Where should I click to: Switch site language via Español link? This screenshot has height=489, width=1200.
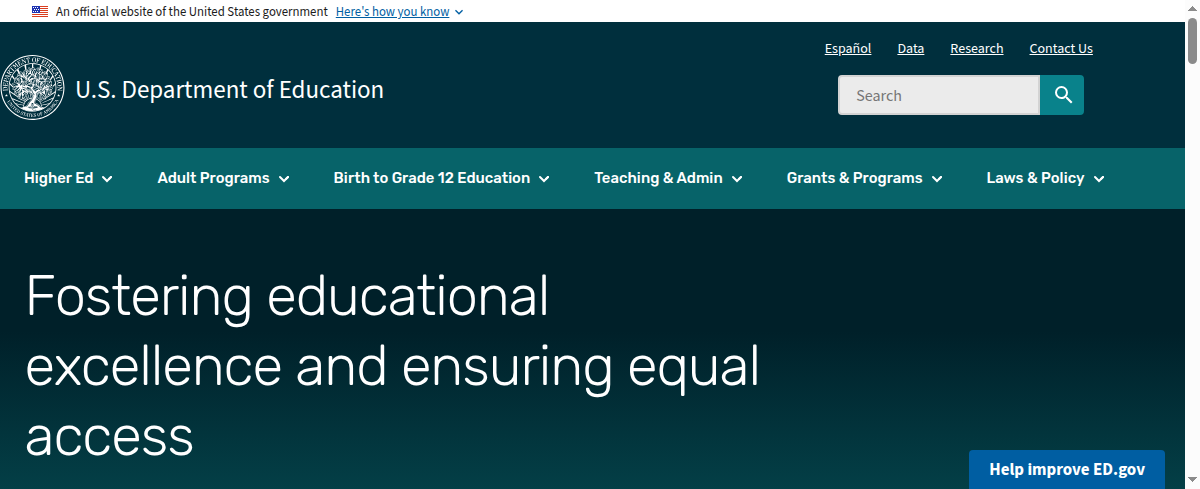847,48
